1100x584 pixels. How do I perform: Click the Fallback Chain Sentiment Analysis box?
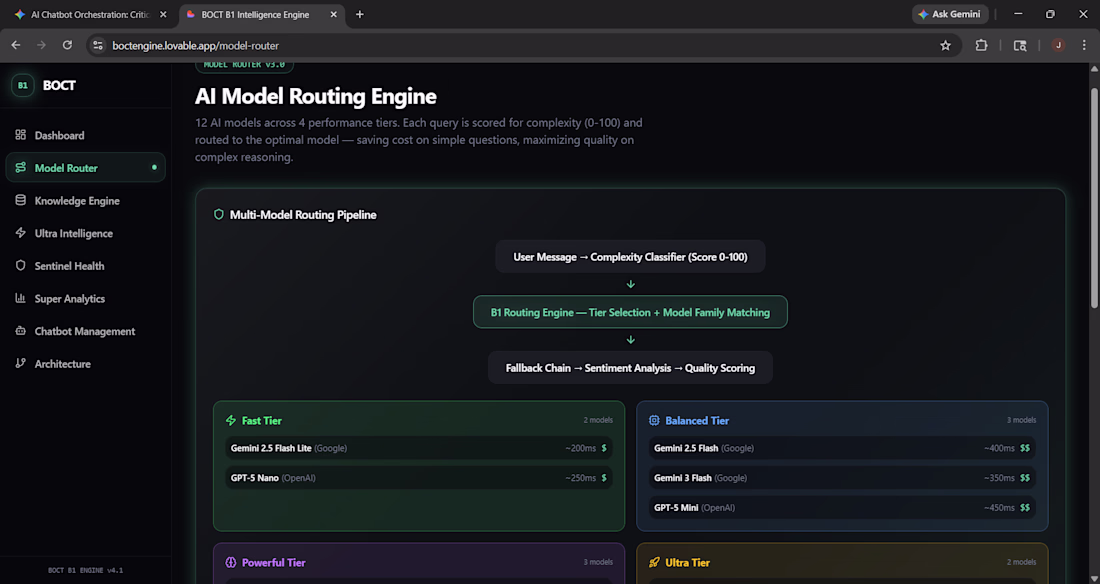630,368
